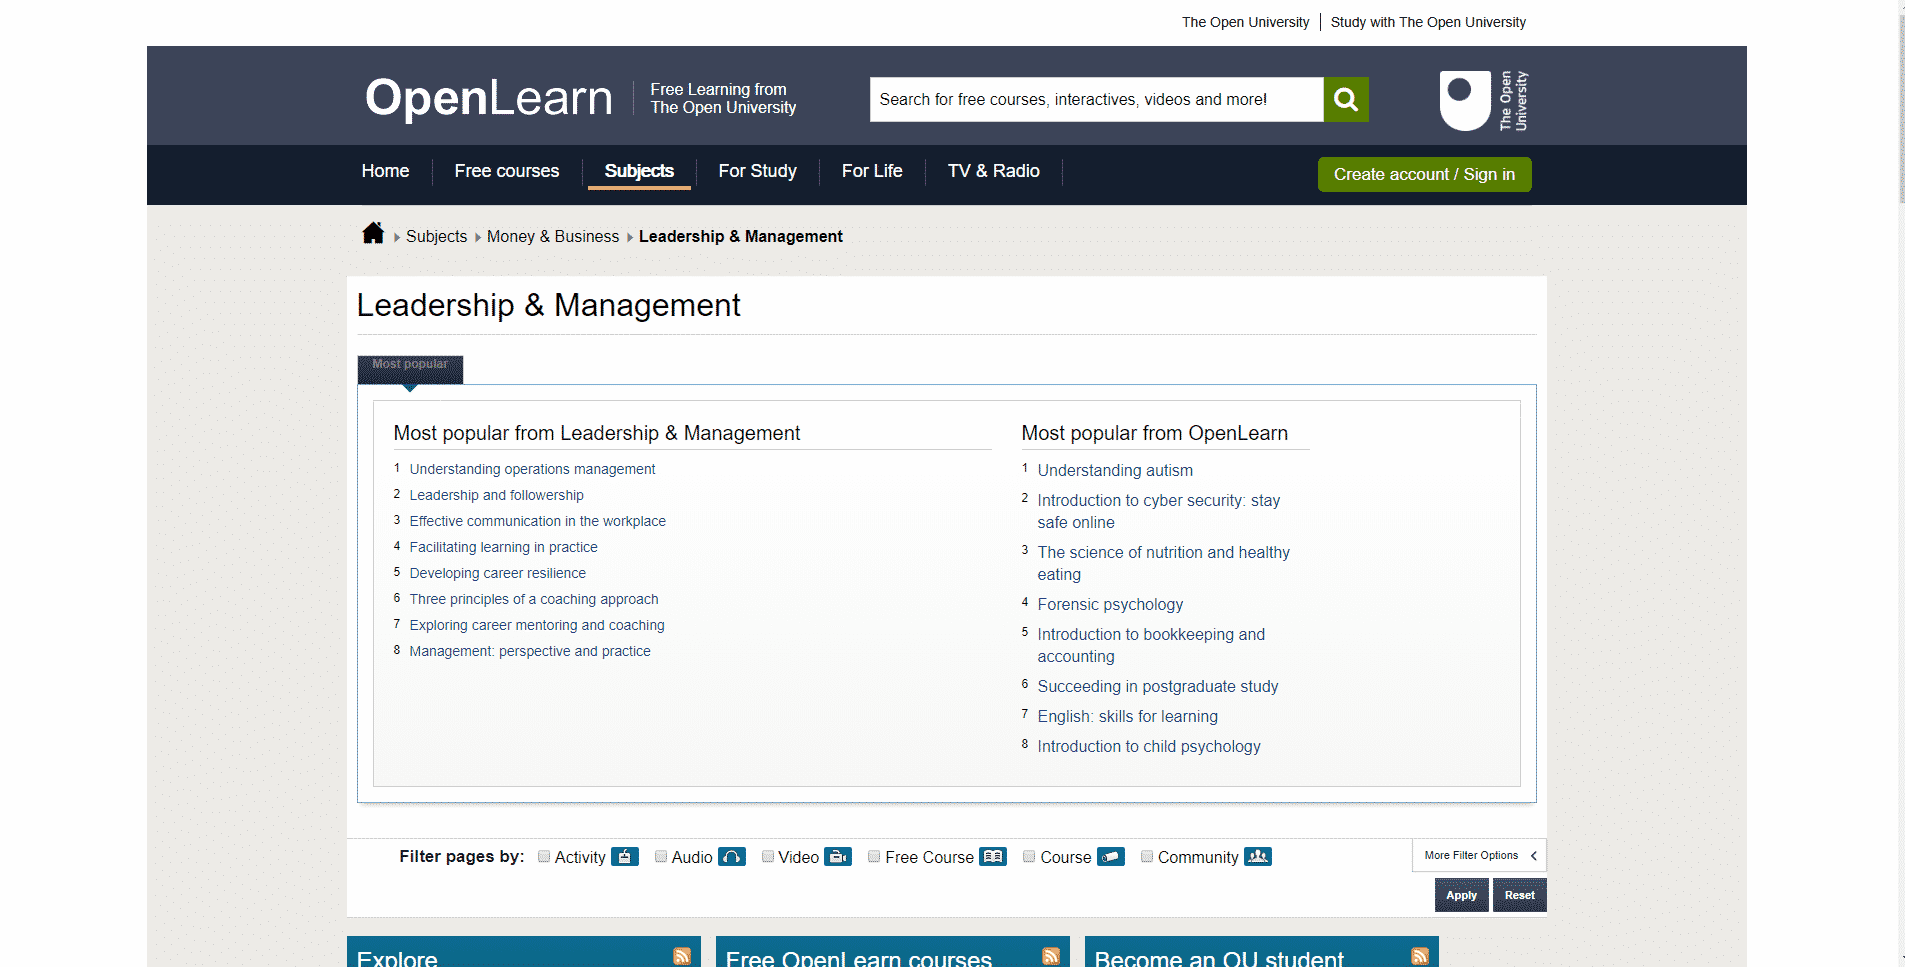
Task: Click the Community people icon
Action: pyautogui.click(x=1258, y=857)
